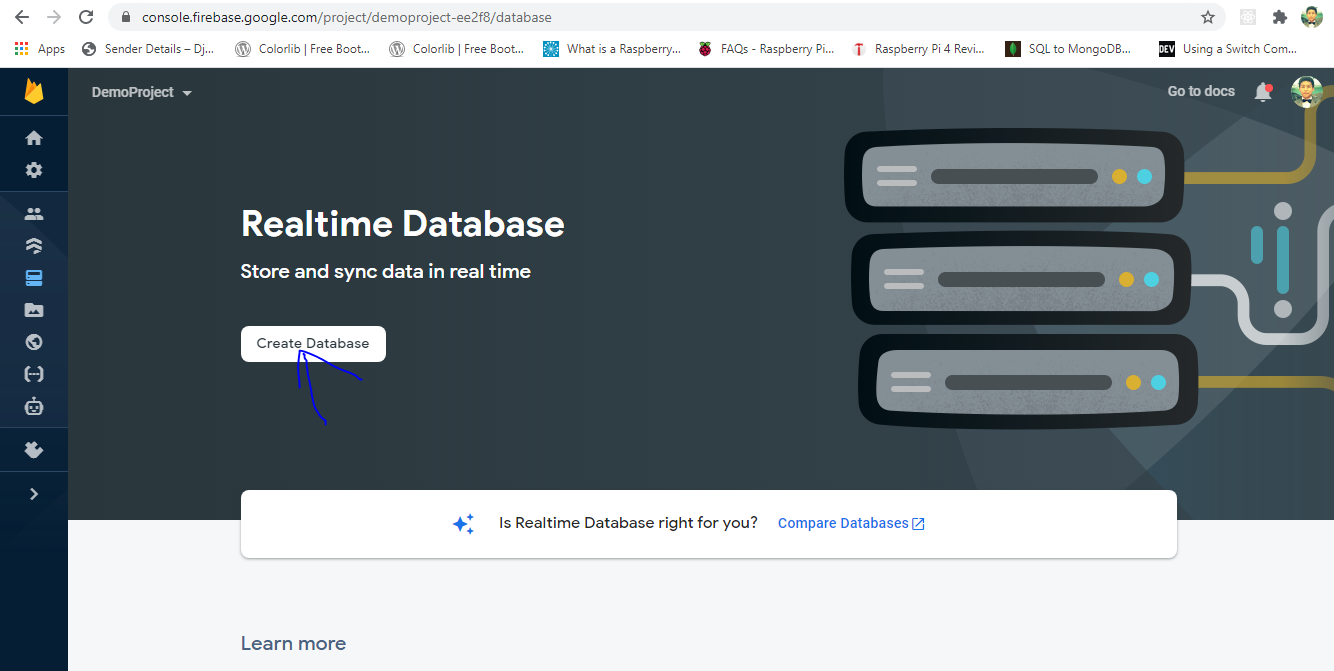The height and width of the screenshot is (671, 1334).
Task: Open Authentication from the people icon
Action: tap(34, 214)
